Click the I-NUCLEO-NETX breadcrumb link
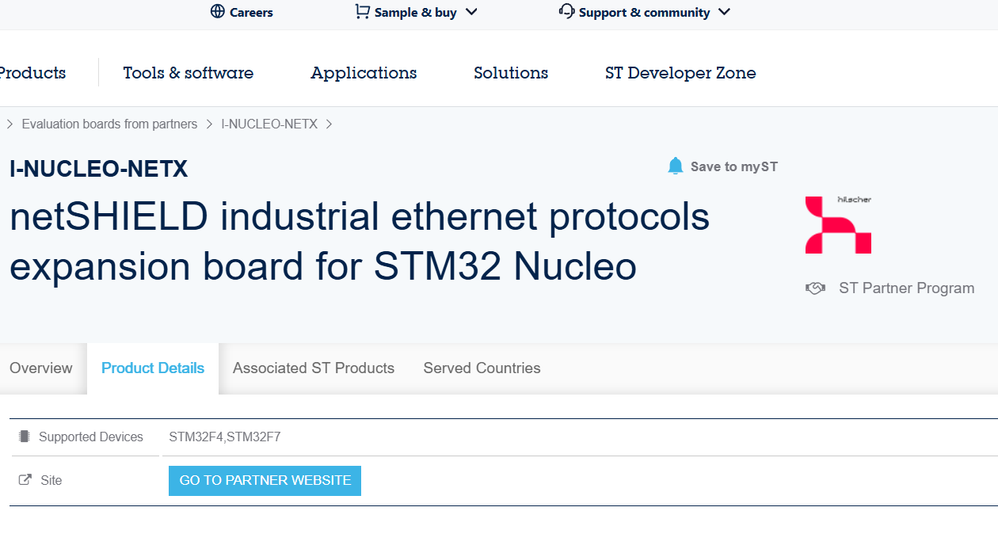Screen dimensions: 998x538 269,124
